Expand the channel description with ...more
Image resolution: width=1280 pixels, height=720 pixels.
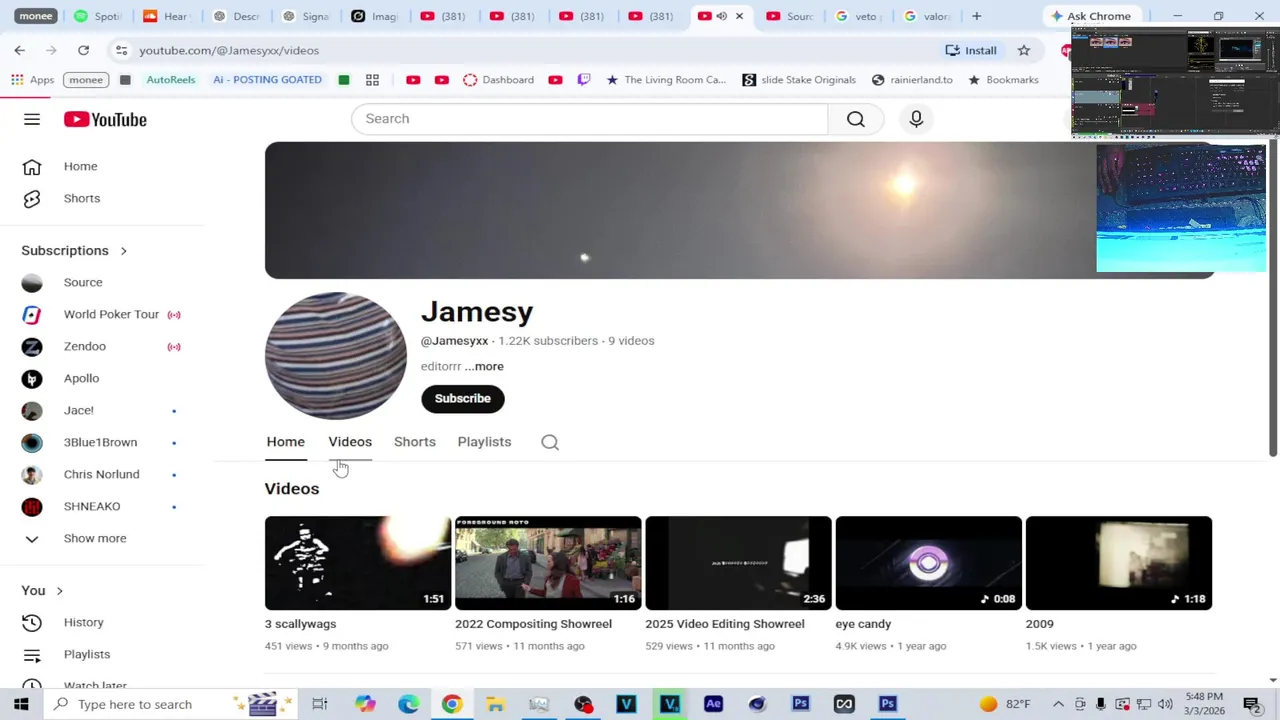coord(484,366)
